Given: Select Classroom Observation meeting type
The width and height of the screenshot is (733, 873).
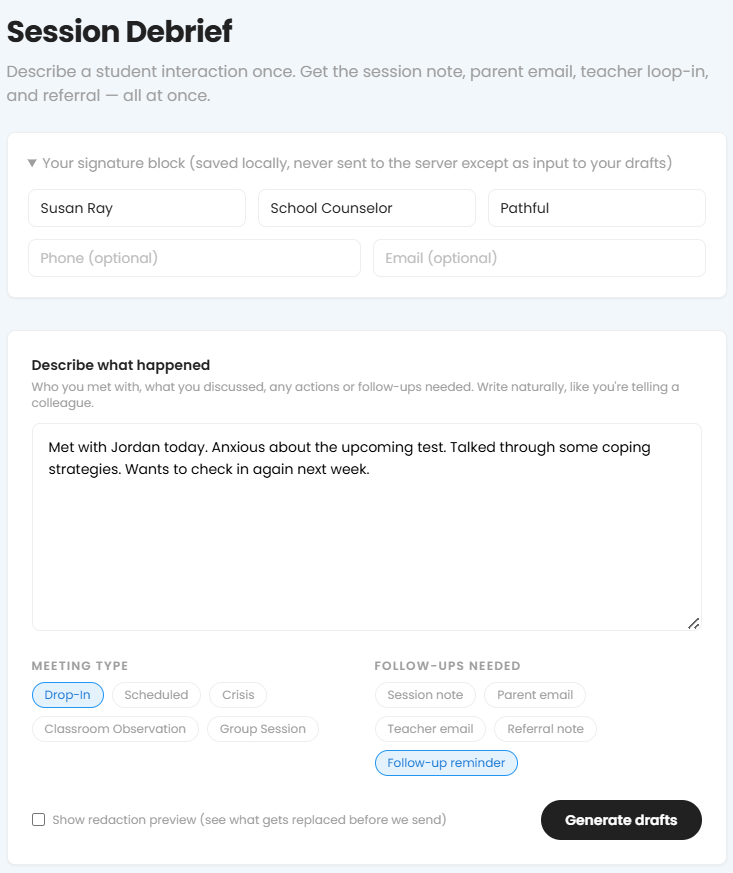Looking at the screenshot, I should point(115,729).
